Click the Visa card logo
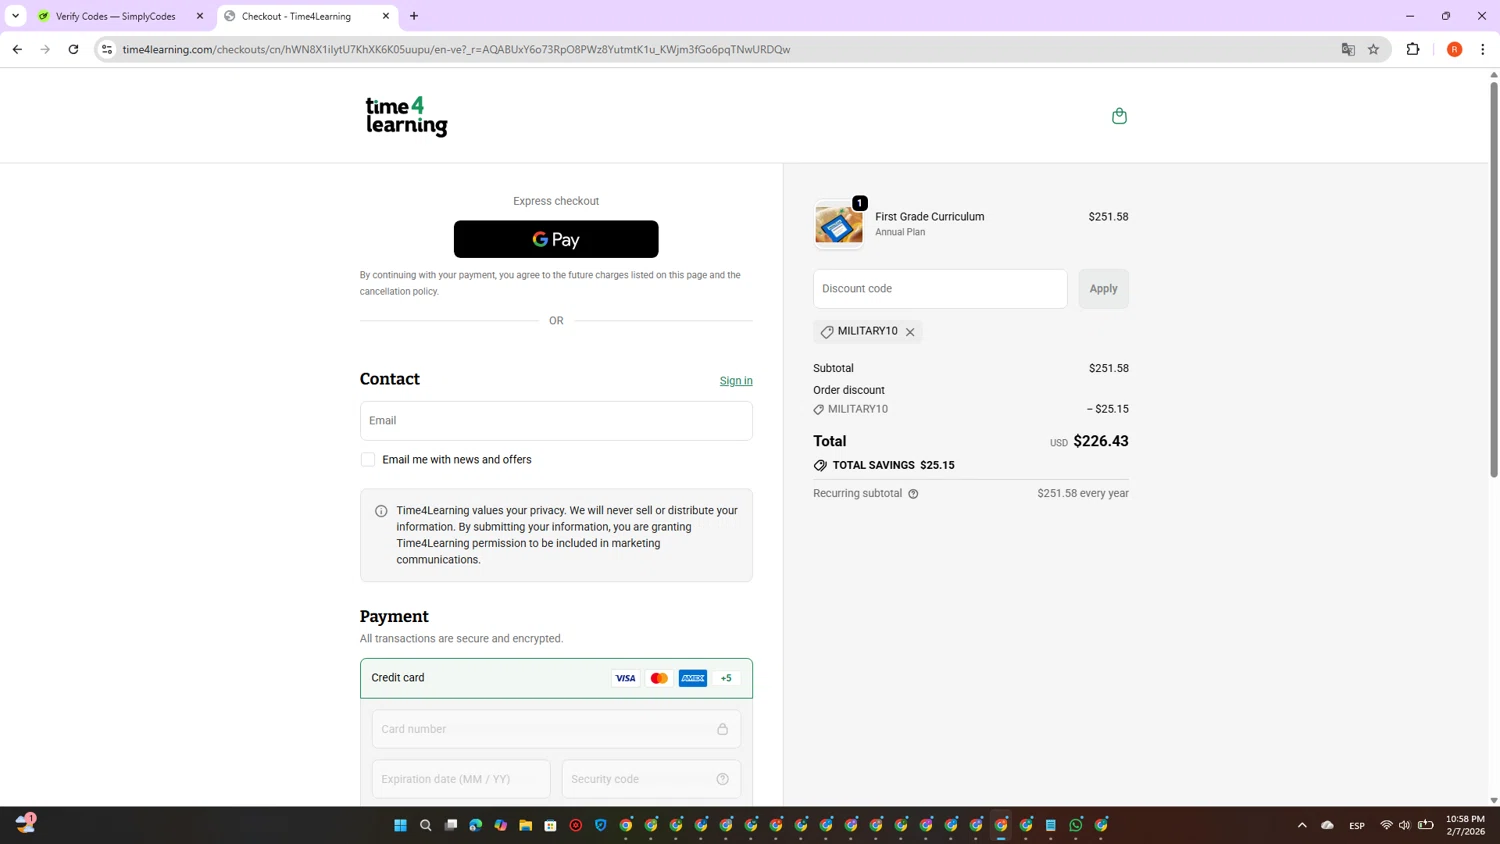 click(625, 678)
